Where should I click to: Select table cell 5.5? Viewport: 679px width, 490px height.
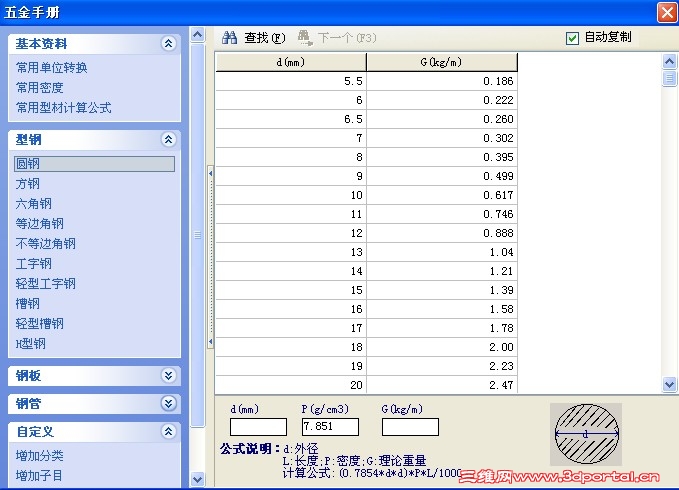tap(291, 81)
